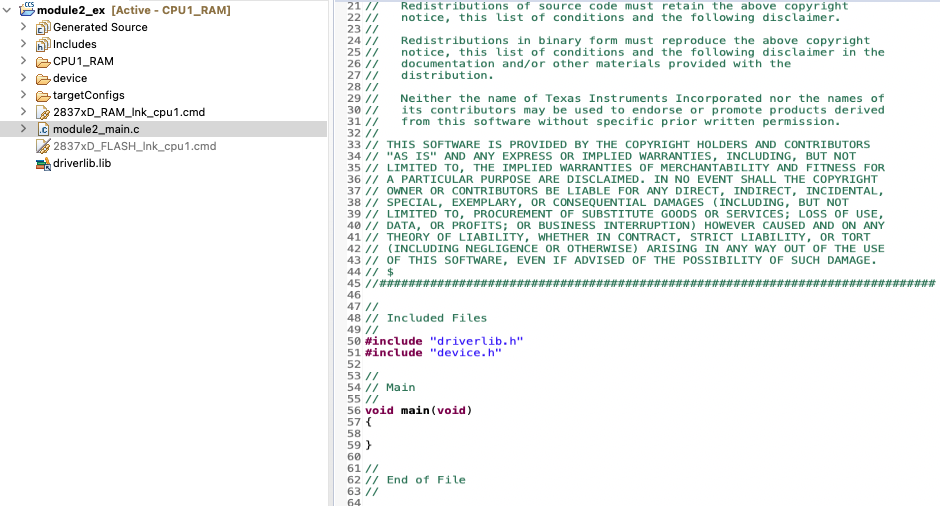Select the device folder label

pos(70,78)
